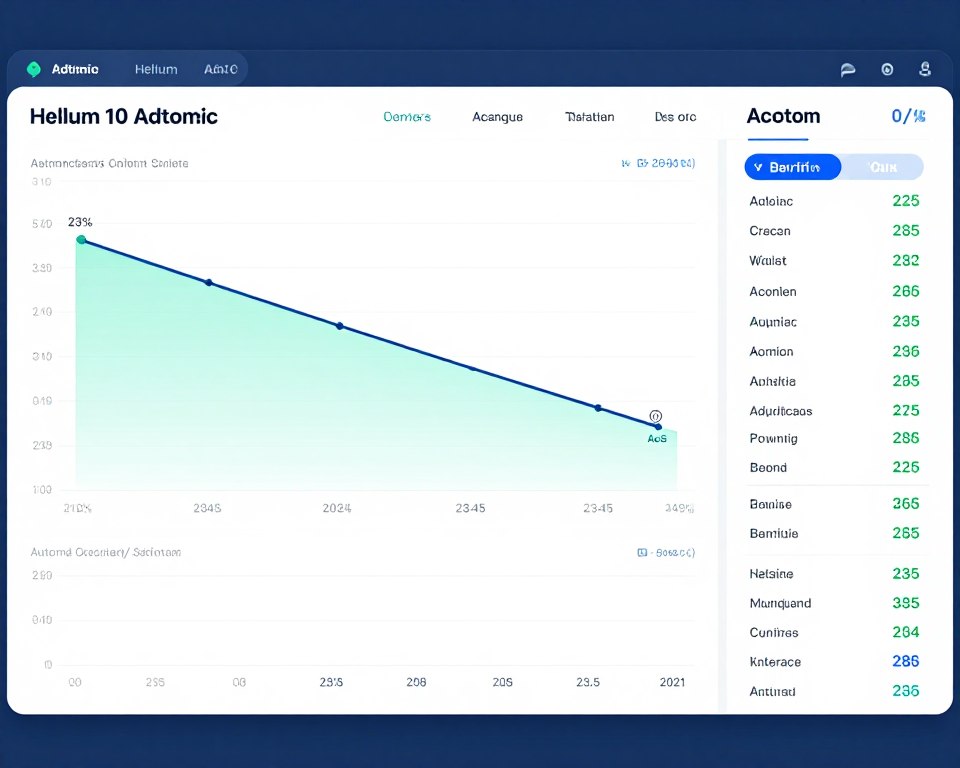The height and width of the screenshot is (768, 960).
Task: Select Crecan in the Acotom list
Action: (768, 231)
